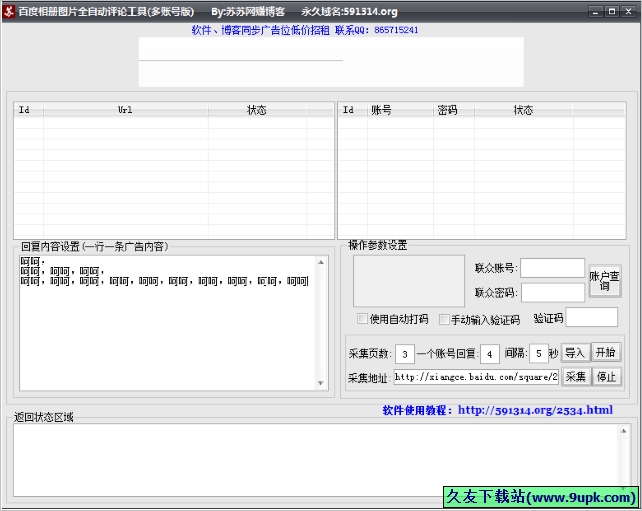Click the 采集 button
Image resolution: width=642 pixels, height=511 pixels.
coord(576,377)
